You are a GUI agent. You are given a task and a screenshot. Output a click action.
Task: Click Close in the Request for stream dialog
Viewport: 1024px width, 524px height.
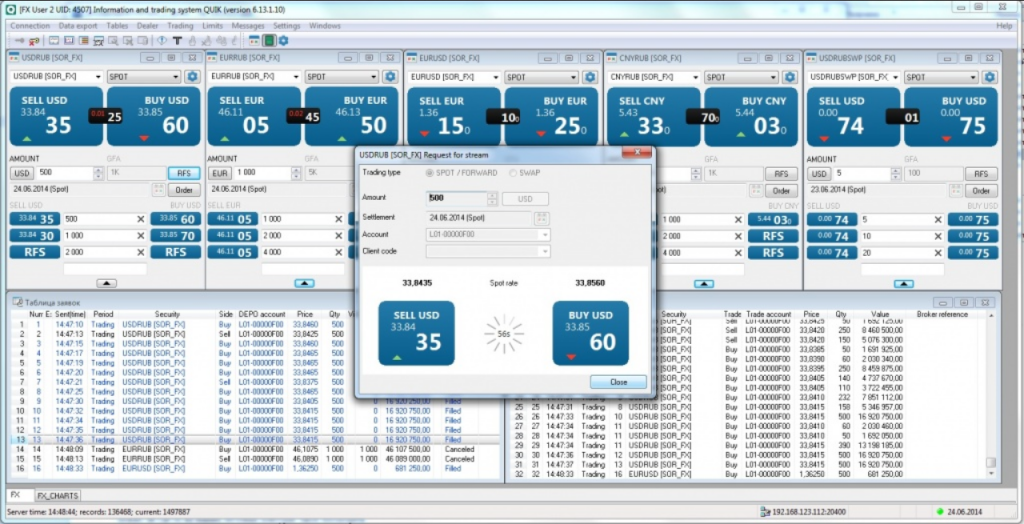[618, 382]
